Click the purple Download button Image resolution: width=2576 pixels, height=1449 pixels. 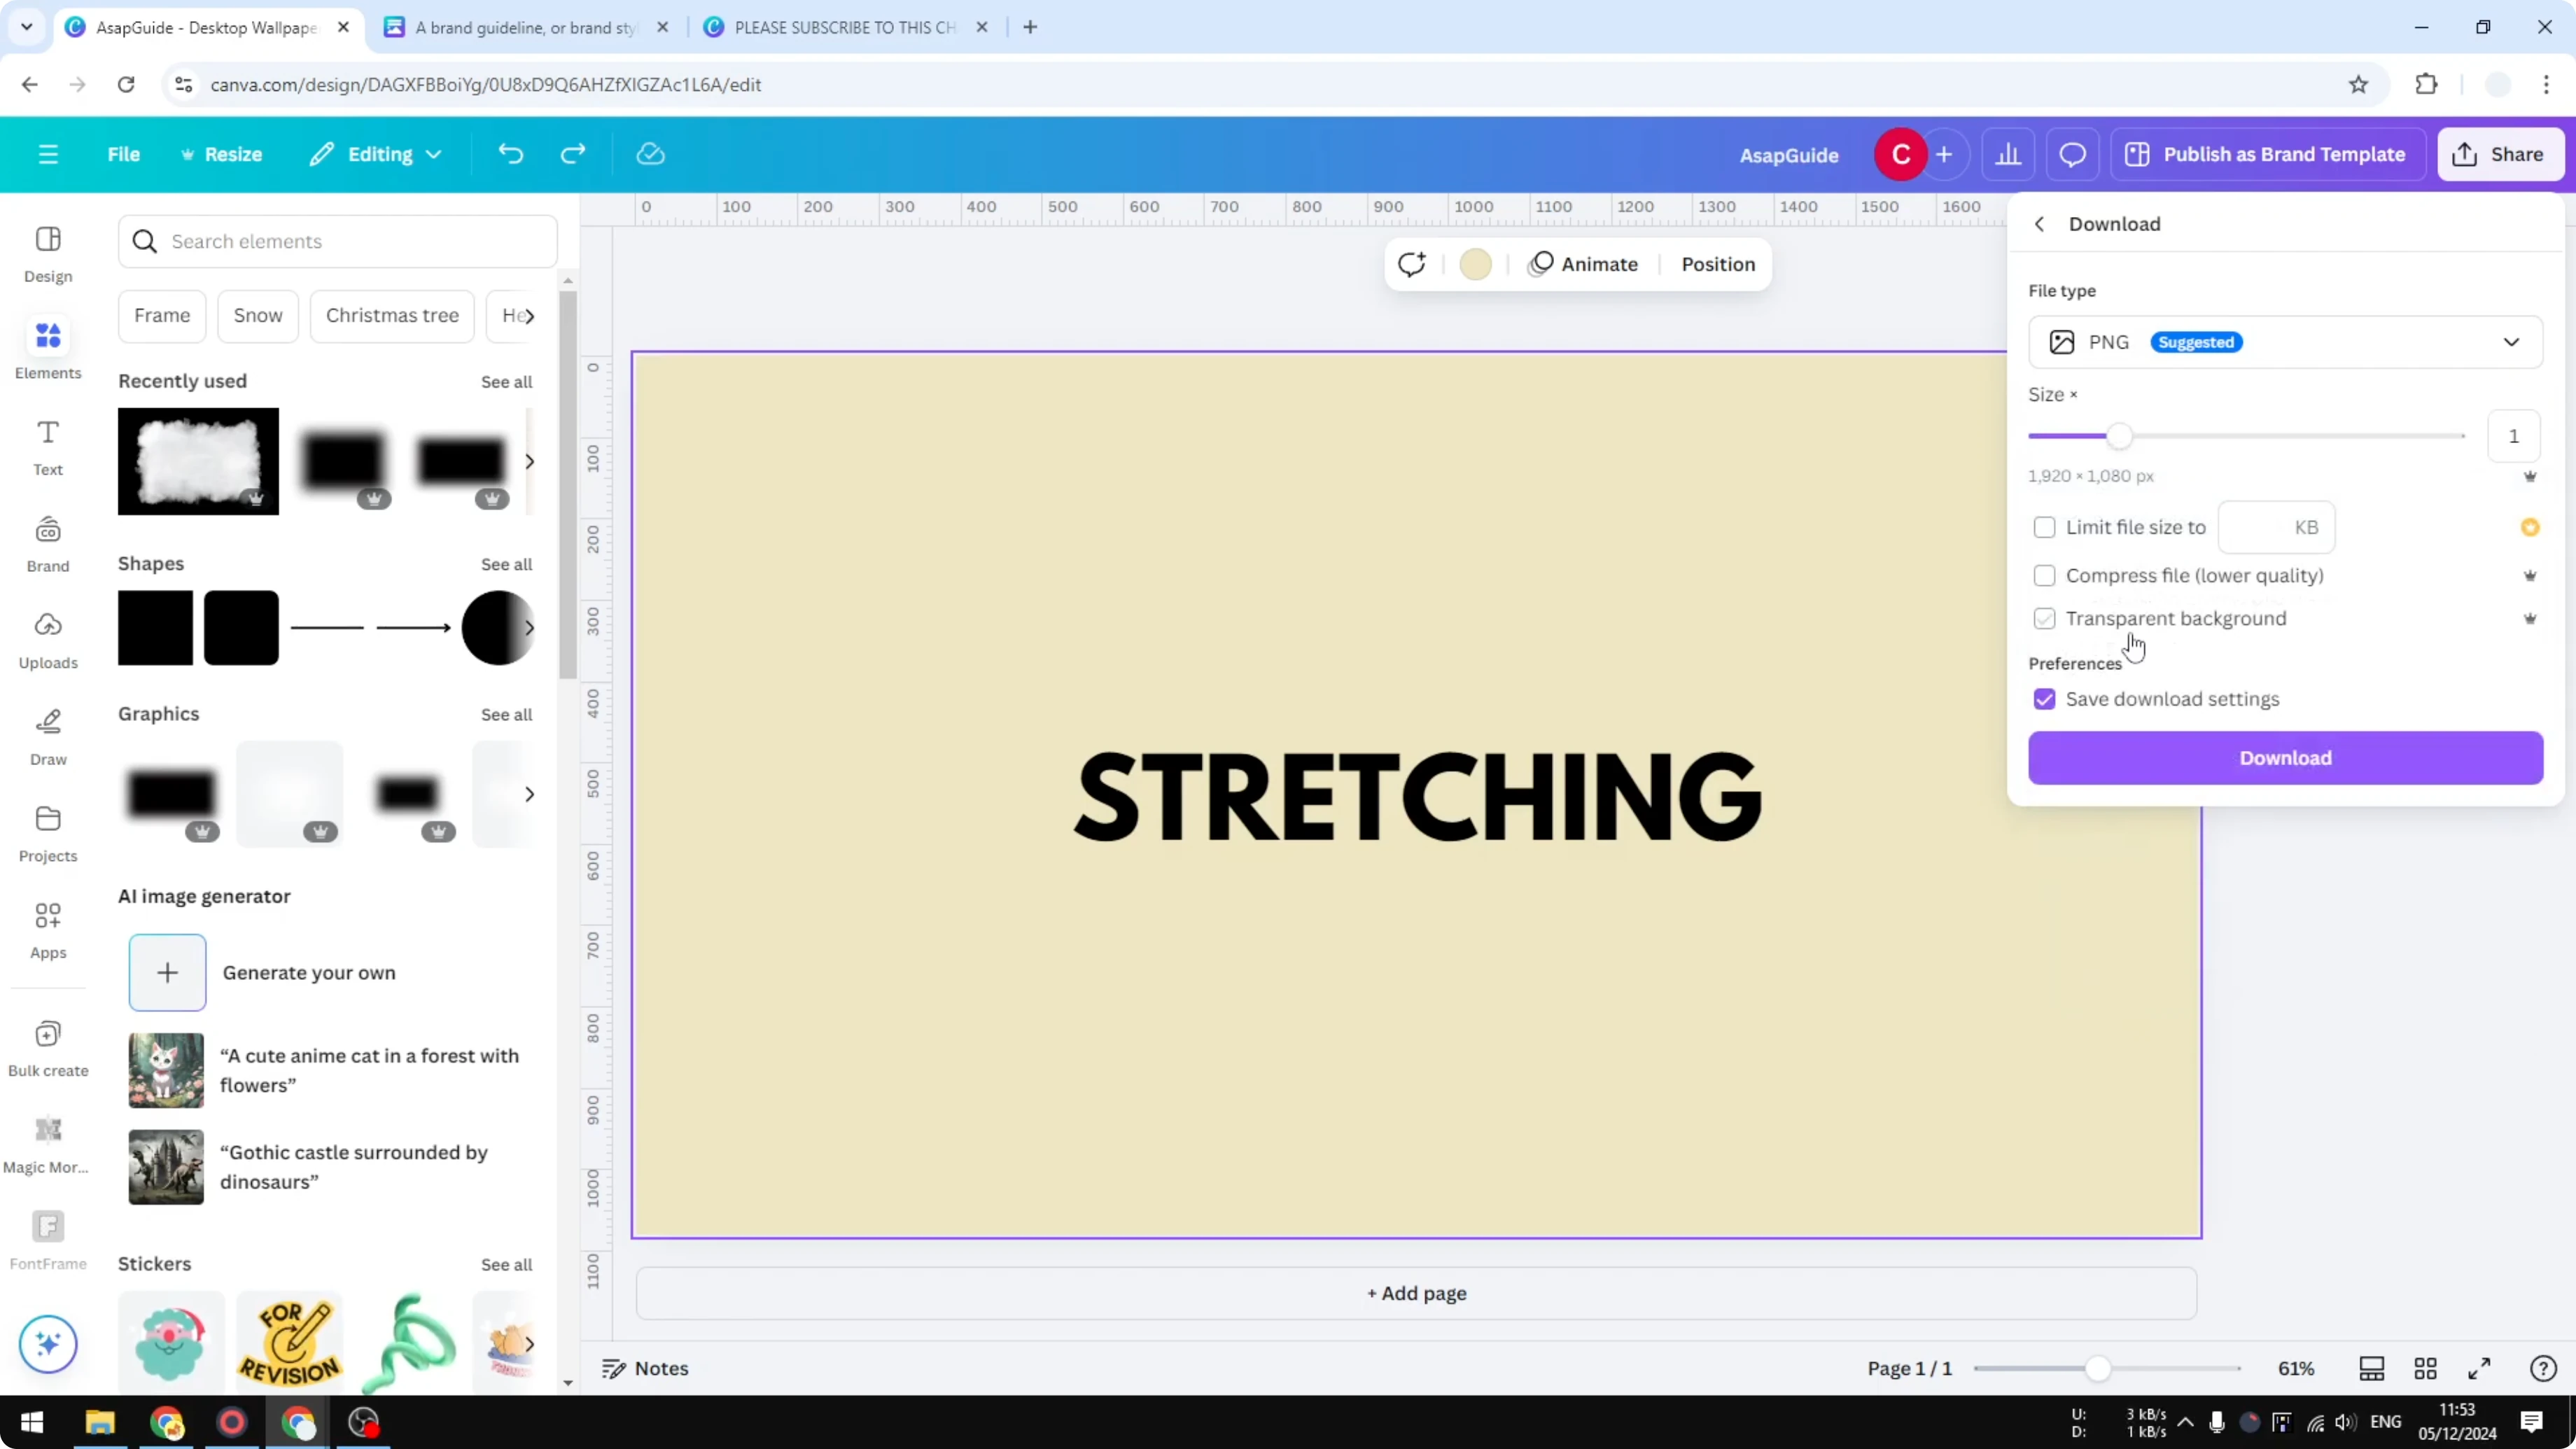(2285, 758)
